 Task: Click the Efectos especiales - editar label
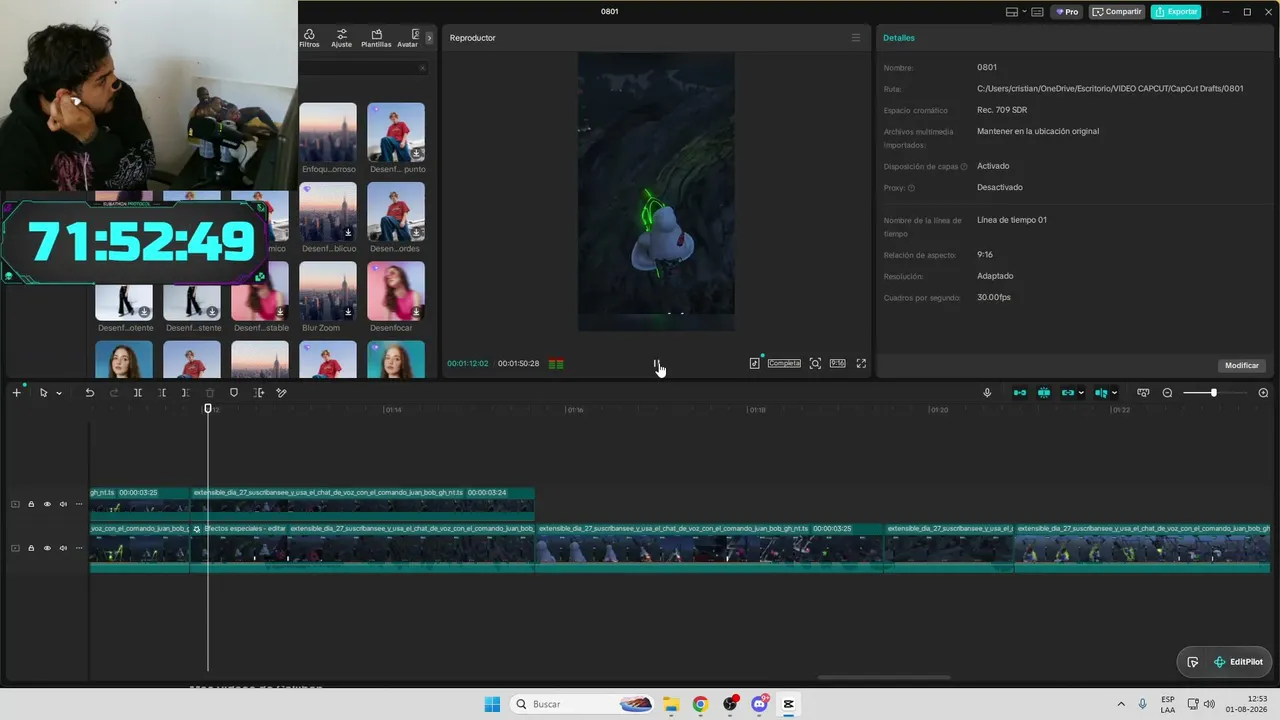(245, 528)
